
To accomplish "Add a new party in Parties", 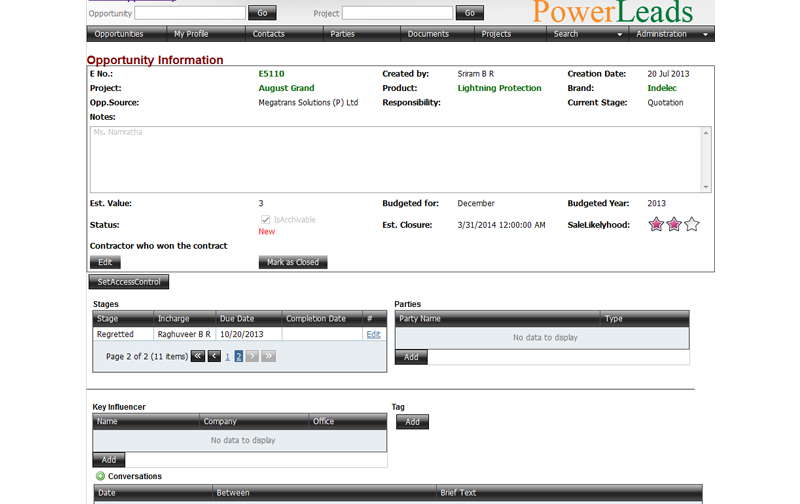I will (x=411, y=357).
